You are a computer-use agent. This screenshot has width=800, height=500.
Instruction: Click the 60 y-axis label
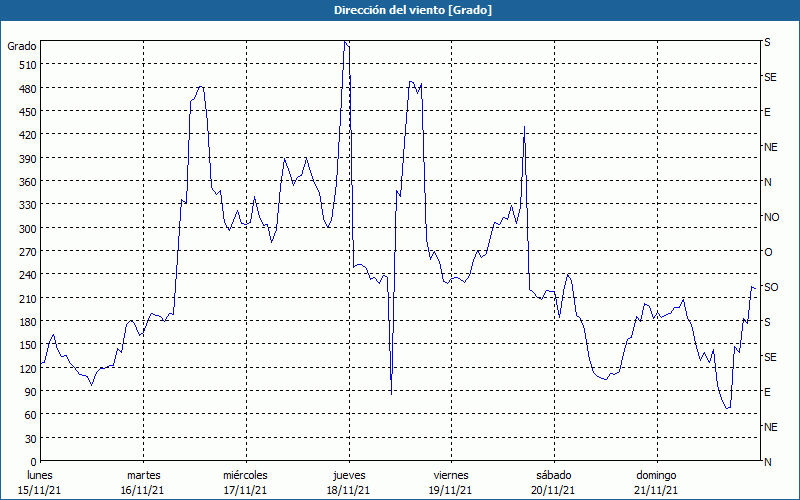[x=31, y=415]
